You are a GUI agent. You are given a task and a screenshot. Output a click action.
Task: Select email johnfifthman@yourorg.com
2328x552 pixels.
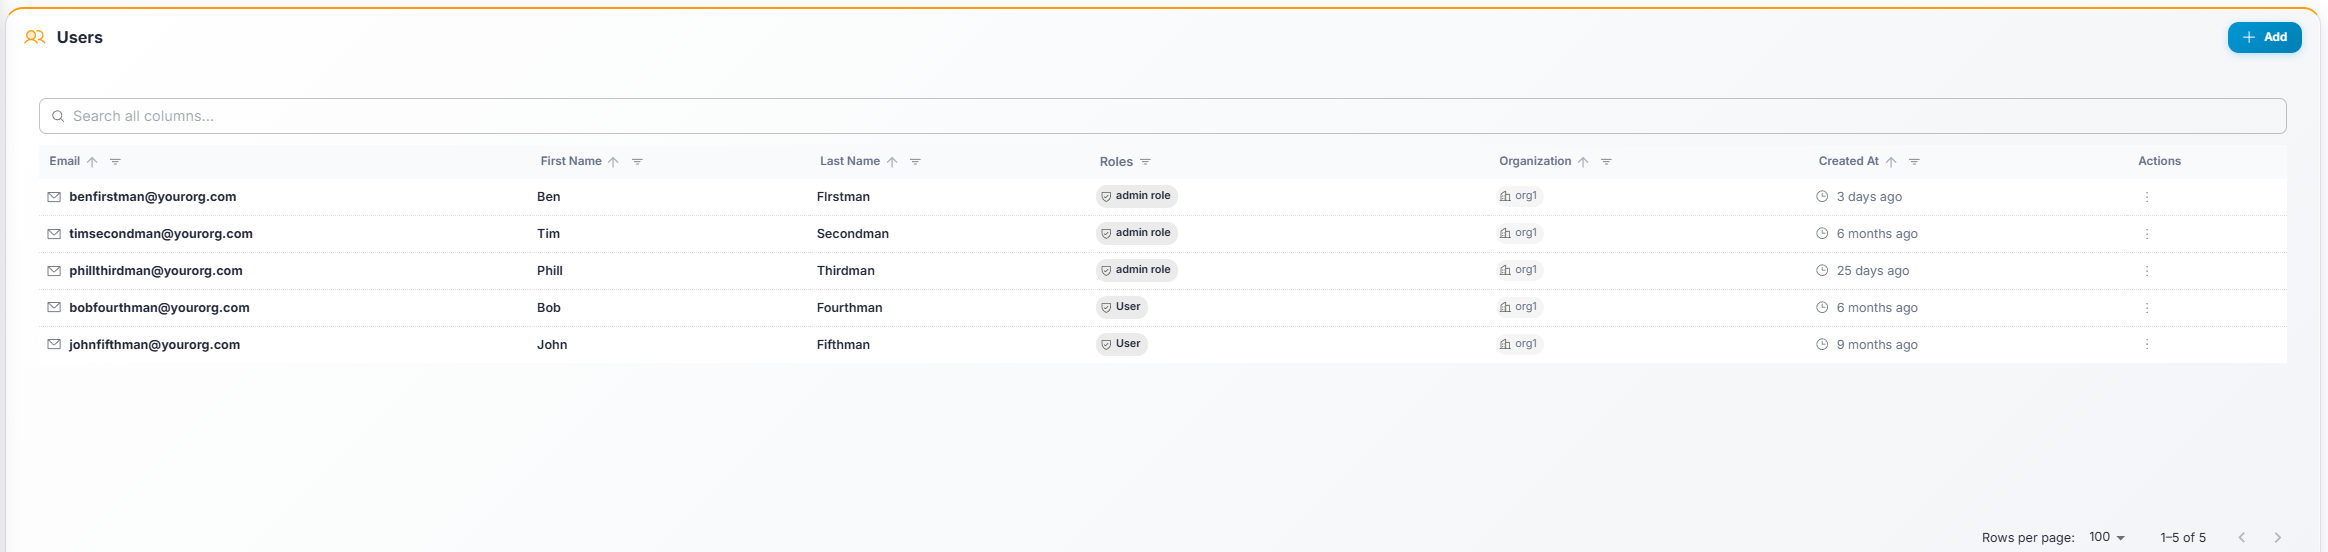(x=155, y=345)
